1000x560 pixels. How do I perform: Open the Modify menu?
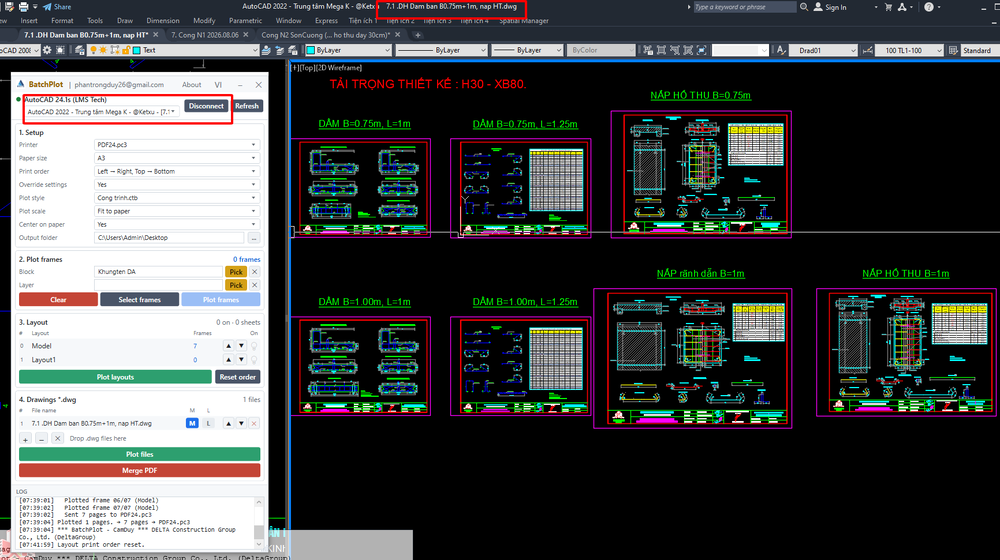[204, 20]
